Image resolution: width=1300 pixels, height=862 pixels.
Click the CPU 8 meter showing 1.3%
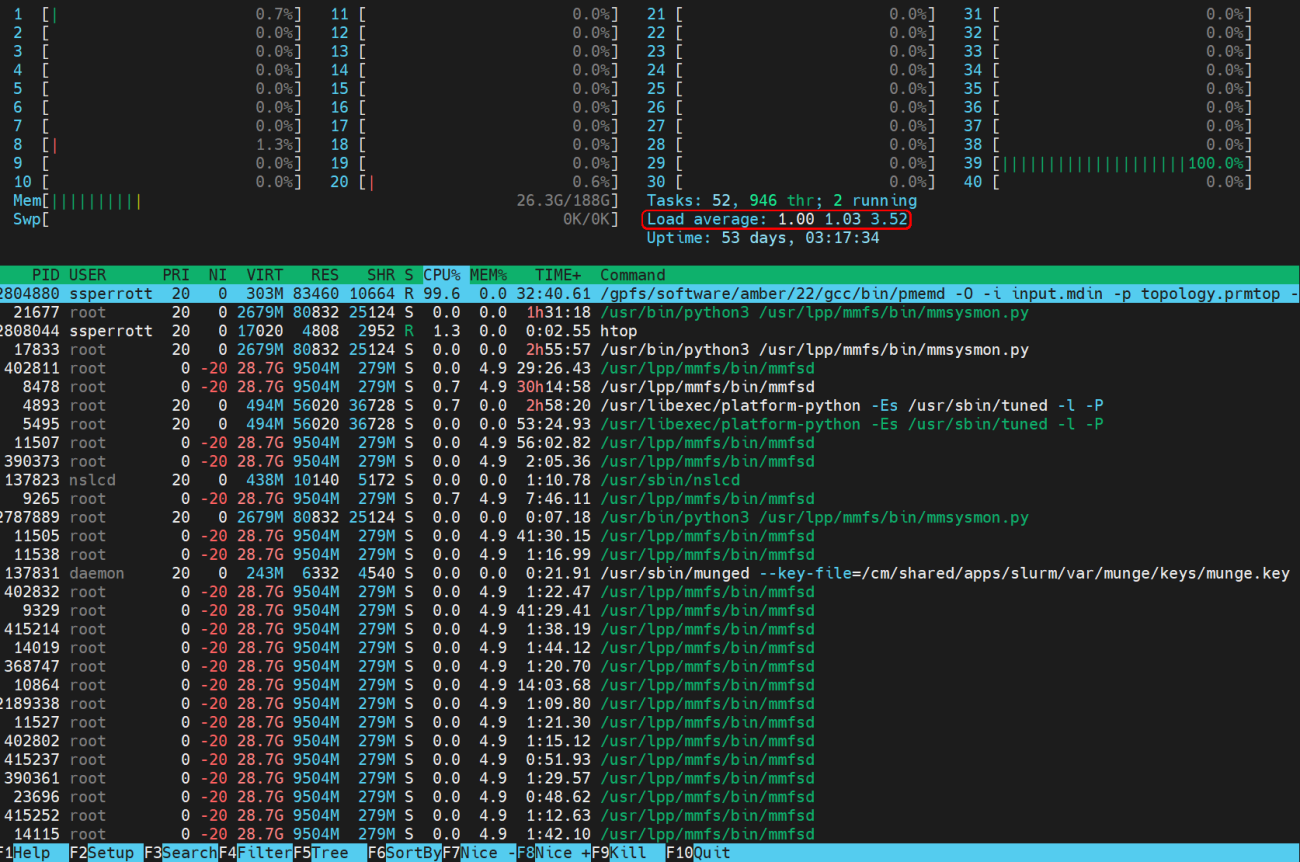point(158,145)
